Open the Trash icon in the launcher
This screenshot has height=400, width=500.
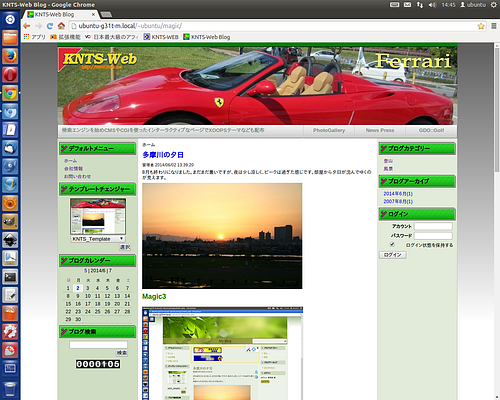[x=10, y=389]
